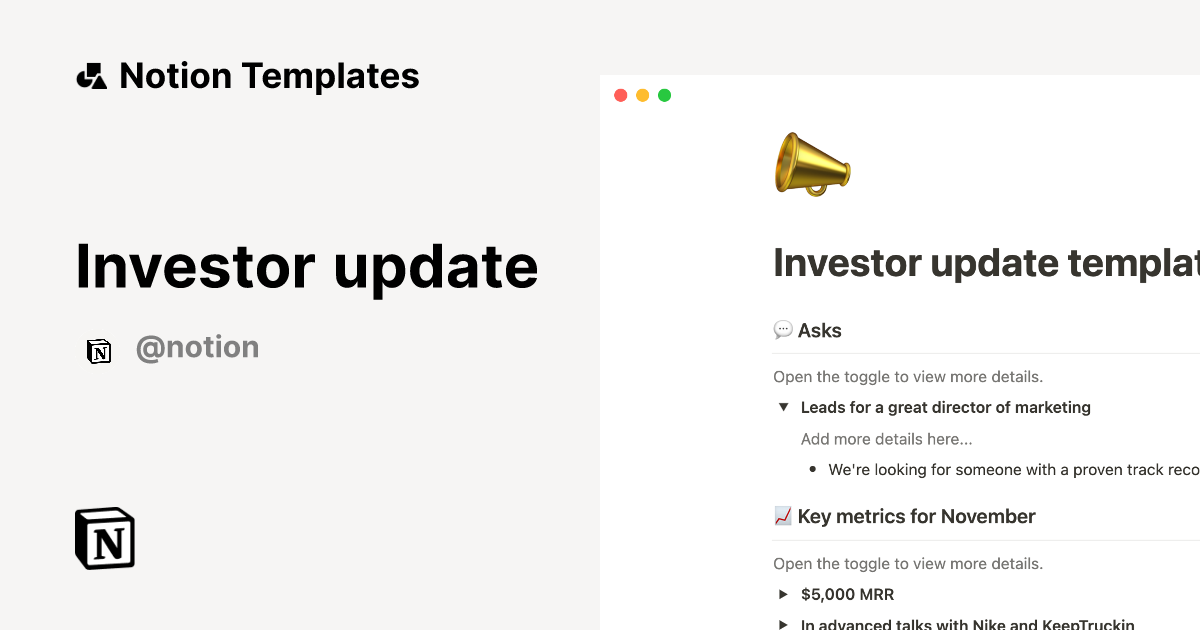Click the 'Asks' section heading
Image resolution: width=1200 pixels, height=630 pixels.
click(821, 330)
